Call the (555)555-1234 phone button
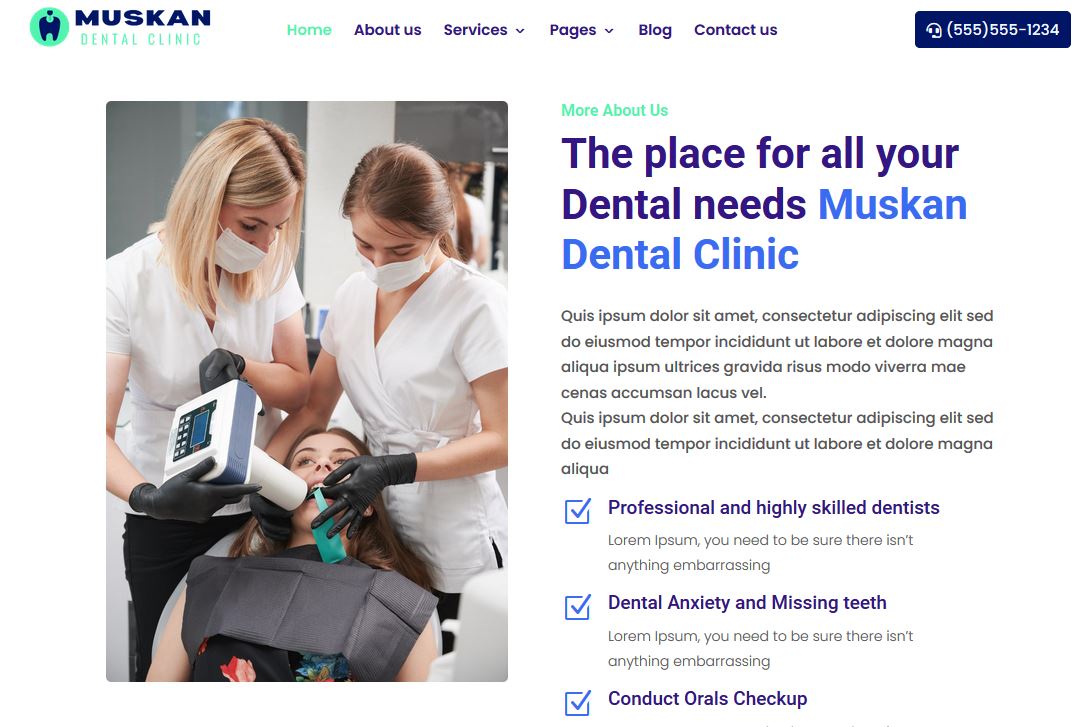The height and width of the screenshot is (727, 1092). point(992,29)
